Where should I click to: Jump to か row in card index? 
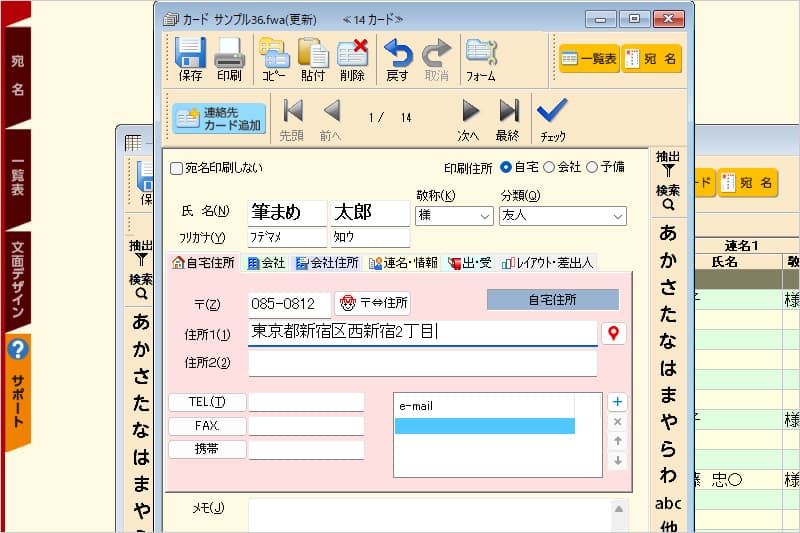tap(668, 260)
